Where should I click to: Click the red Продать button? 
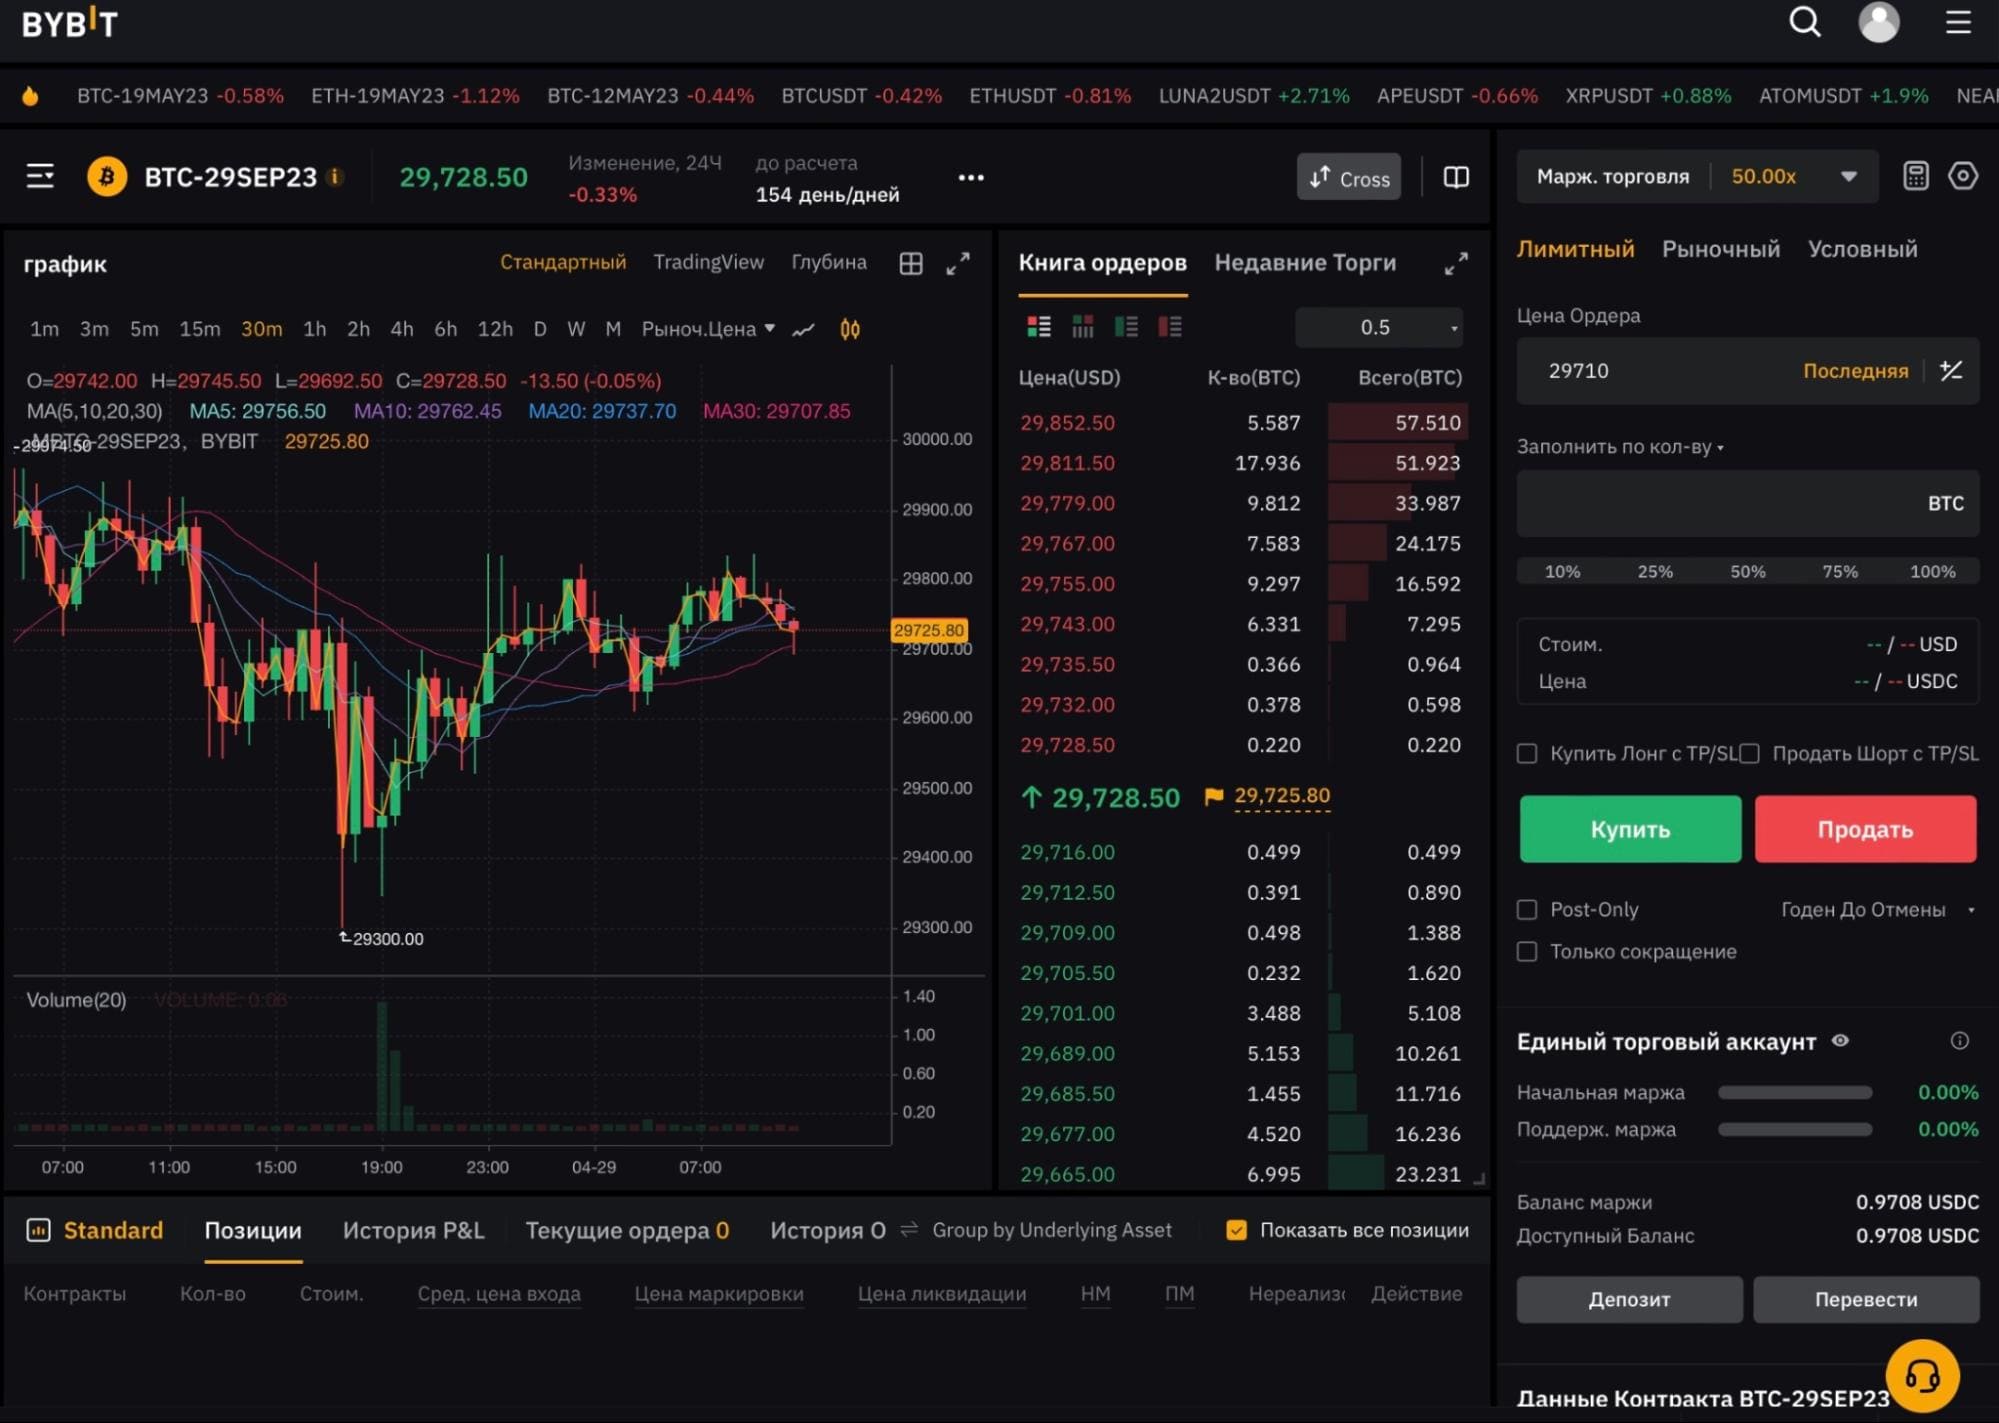coord(1865,829)
